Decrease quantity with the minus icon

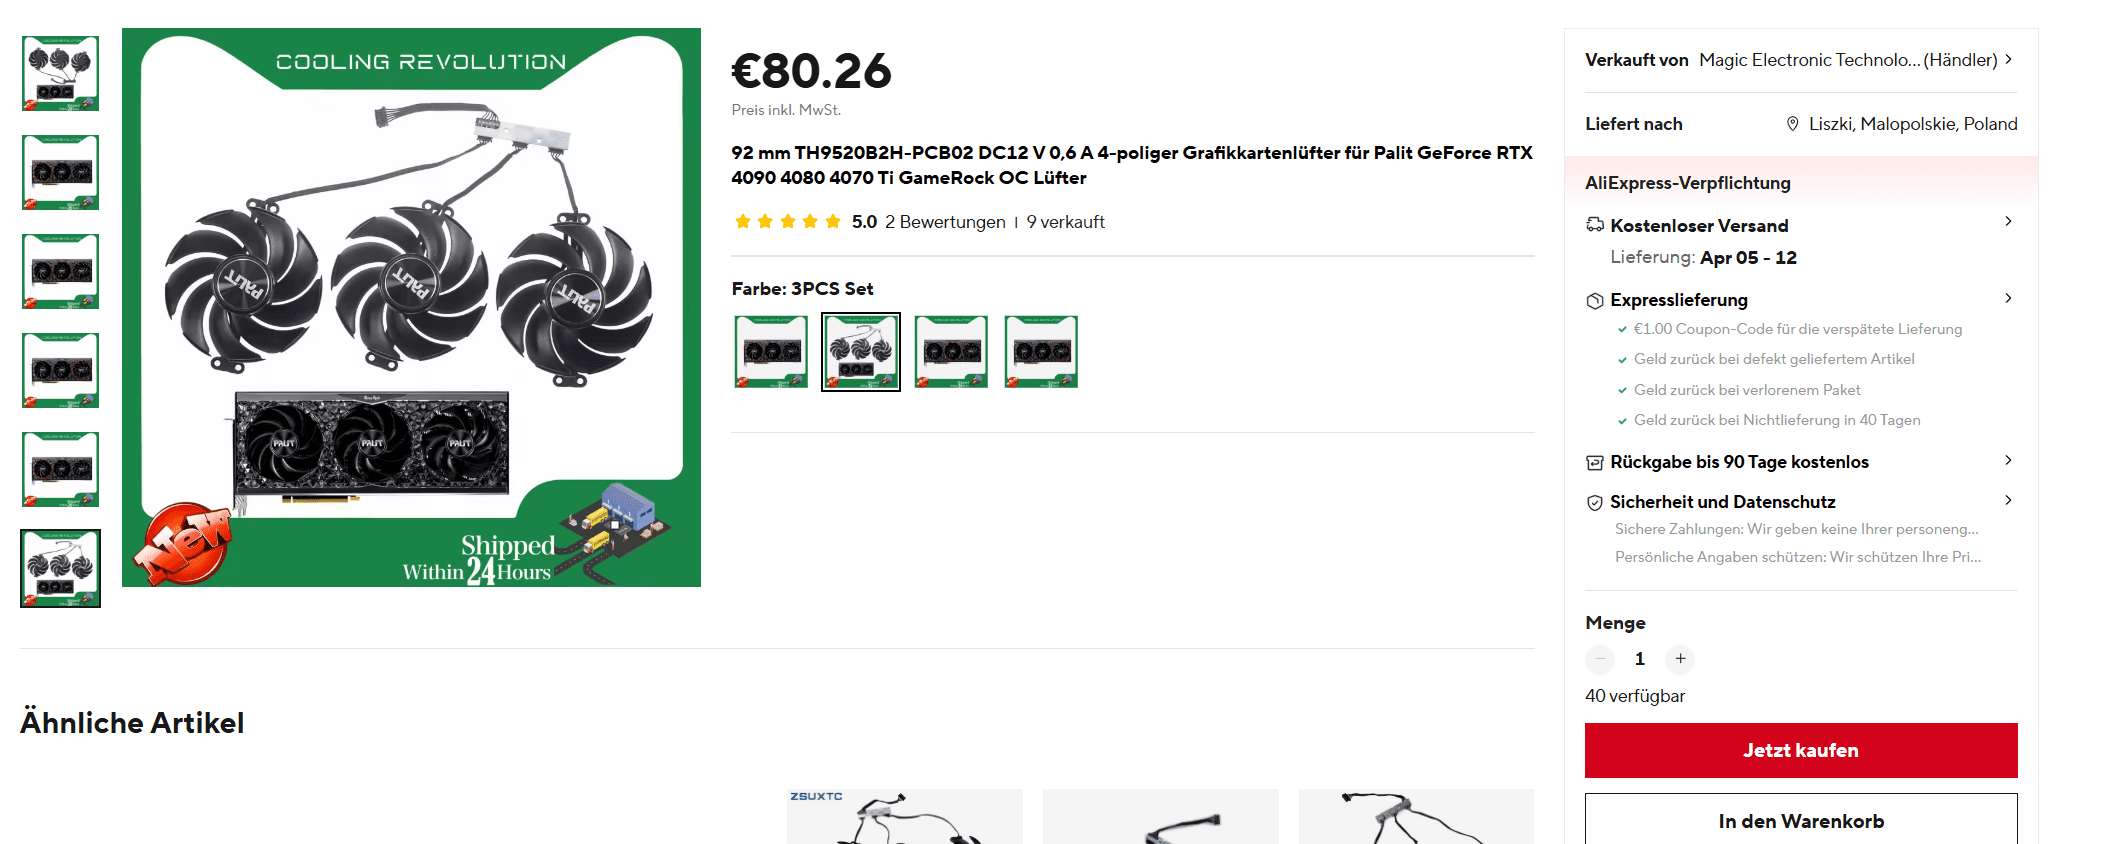coord(1600,658)
